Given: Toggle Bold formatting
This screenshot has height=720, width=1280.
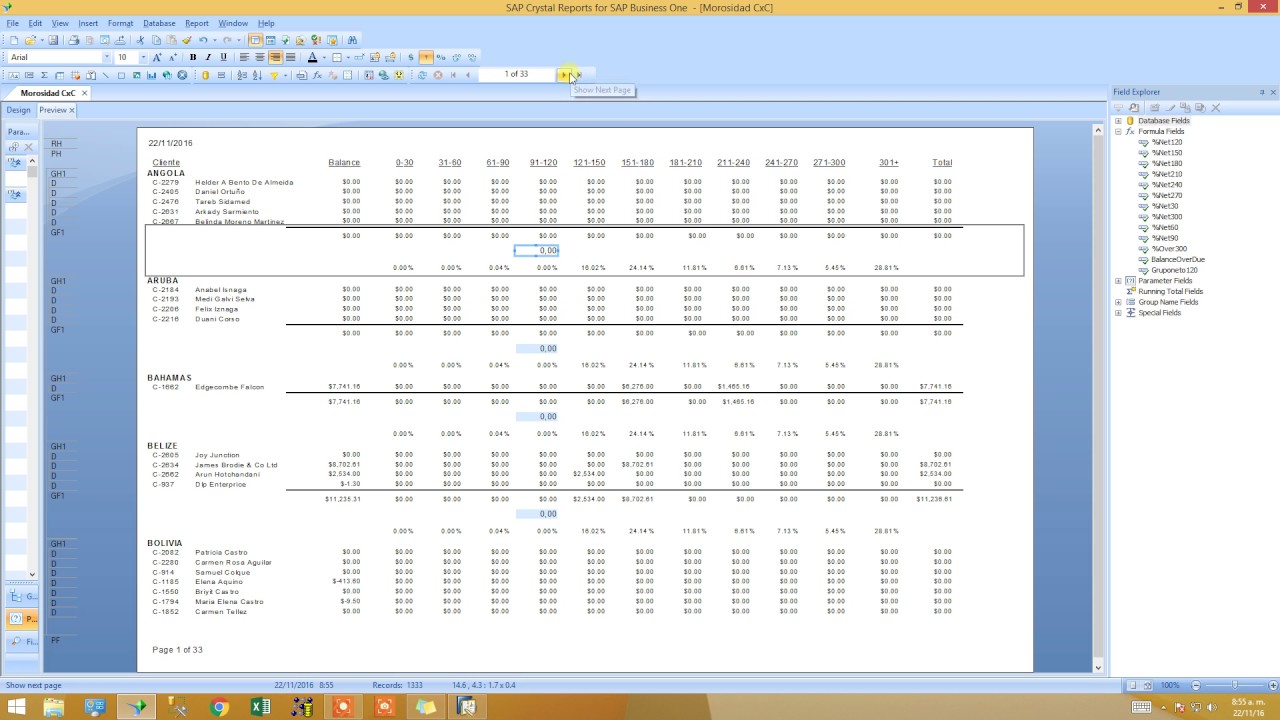Looking at the screenshot, I should (193, 57).
